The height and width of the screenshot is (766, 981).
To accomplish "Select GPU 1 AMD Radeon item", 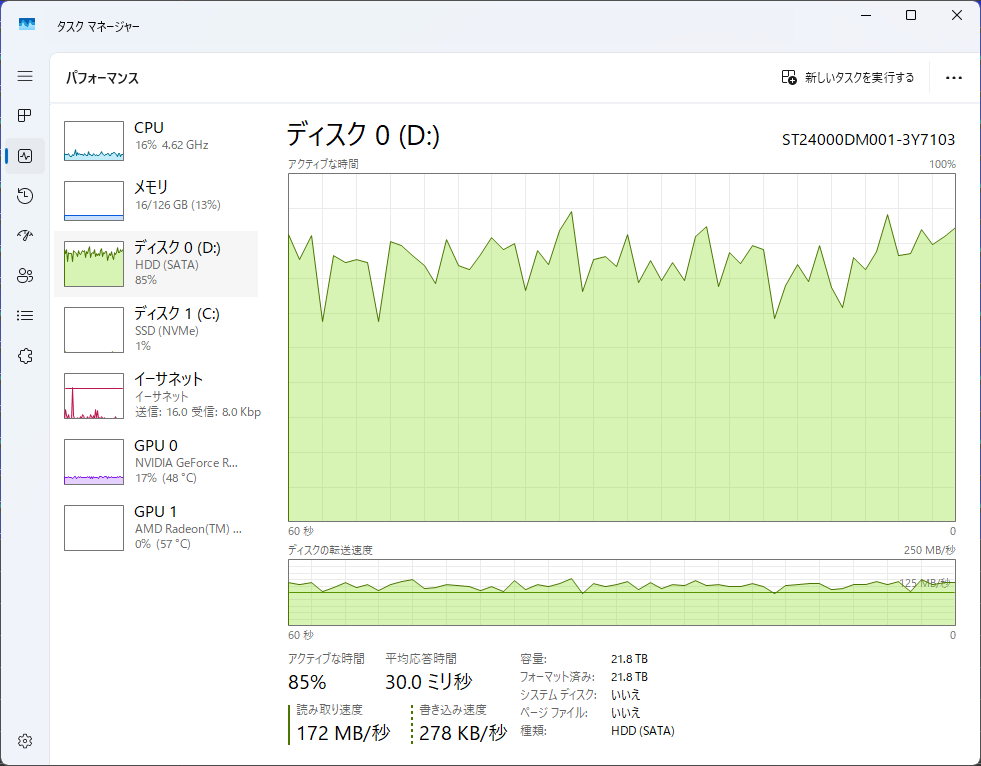I will [156, 528].
